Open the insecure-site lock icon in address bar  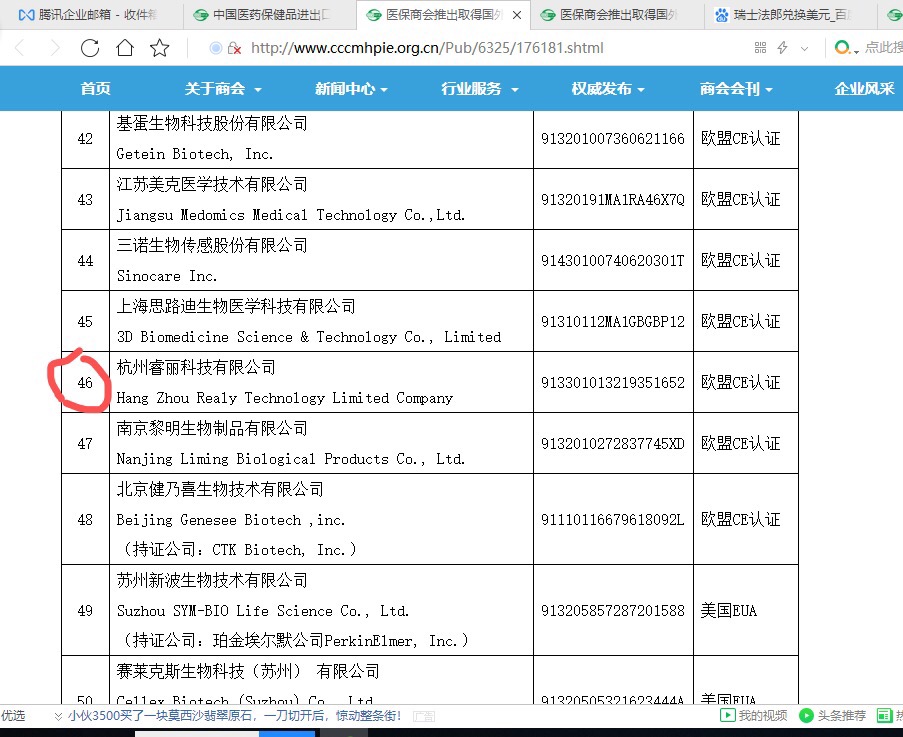click(x=234, y=48)
